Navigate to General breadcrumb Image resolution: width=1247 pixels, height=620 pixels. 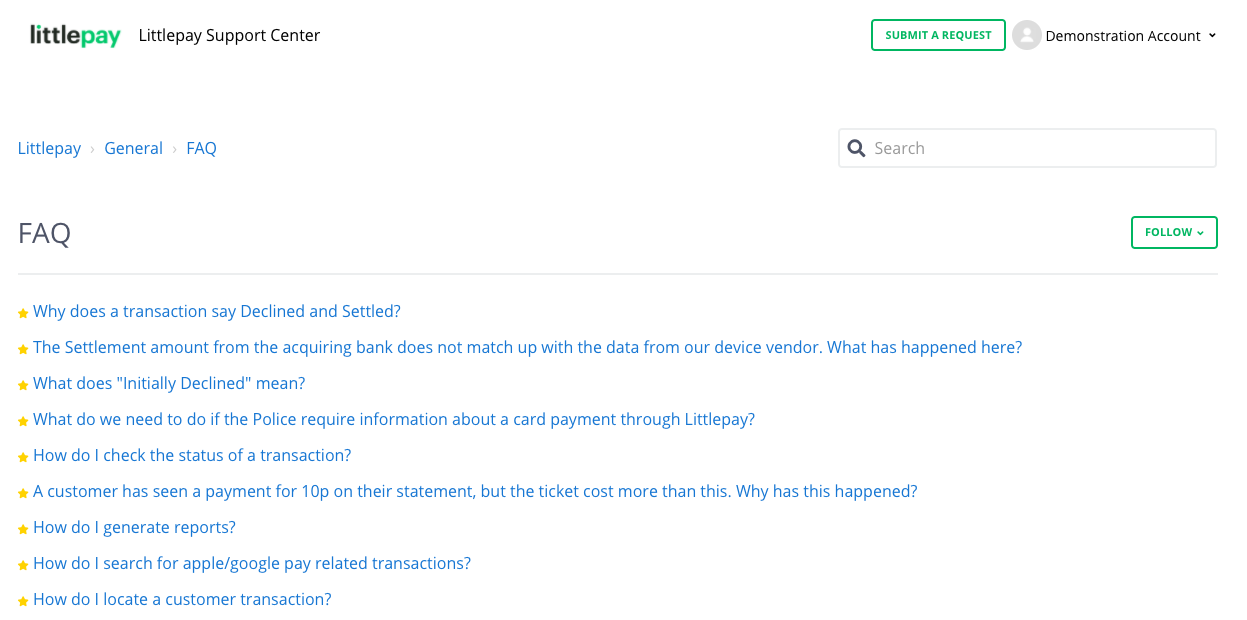pos(133,148)
